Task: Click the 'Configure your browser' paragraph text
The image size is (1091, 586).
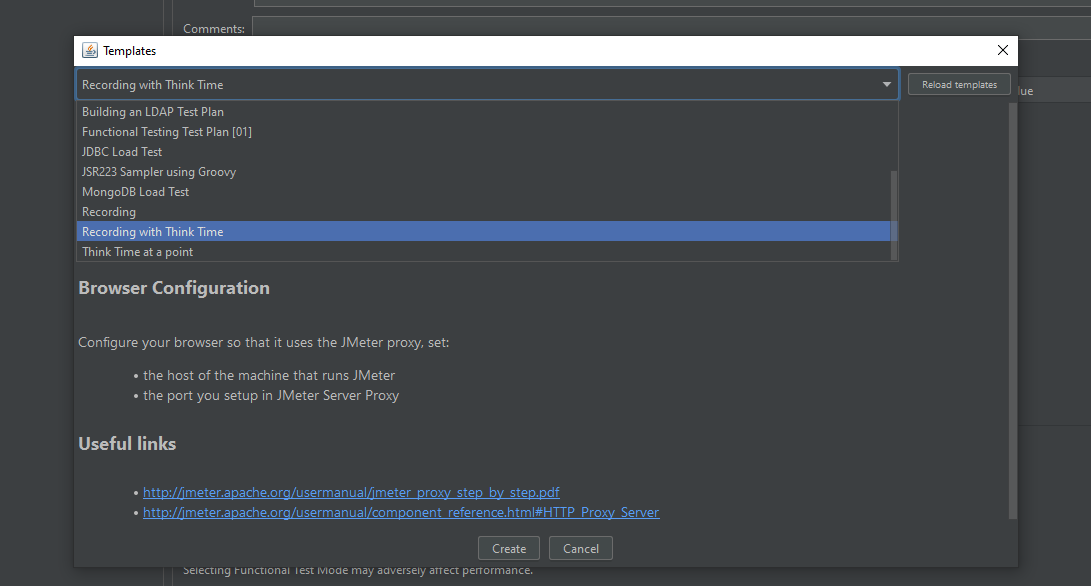Action: [x=264, y=342]
